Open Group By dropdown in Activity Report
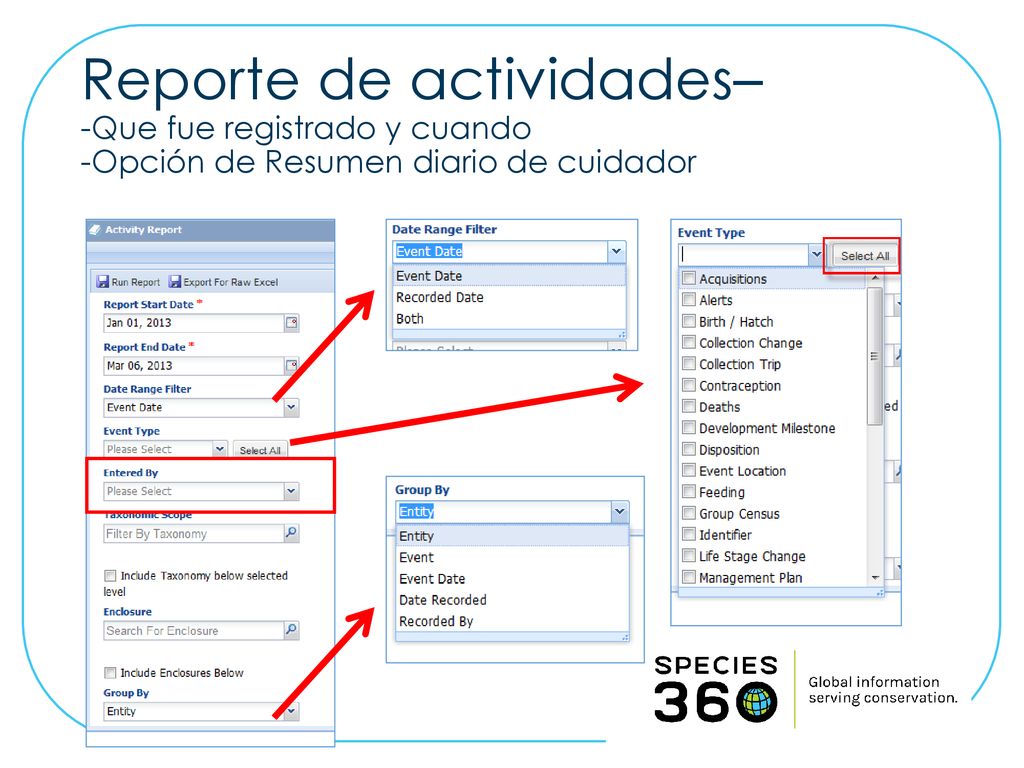Screen dimensions: 1024x768 click(291, 711)
